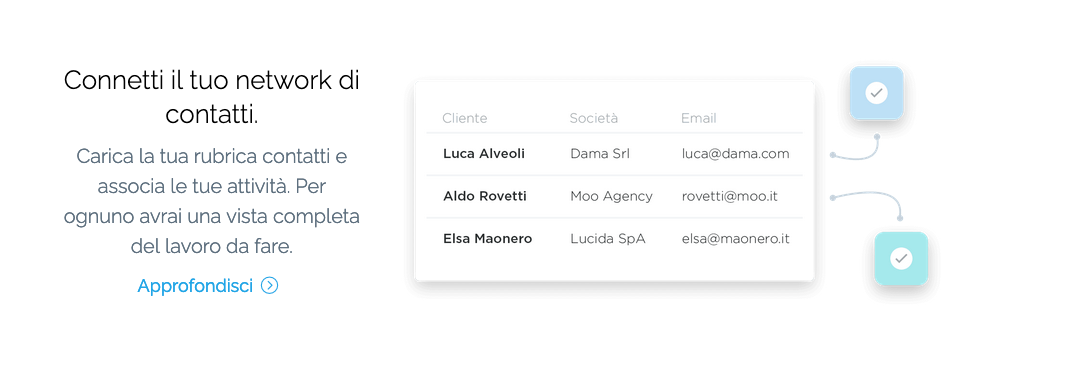The width and height of the screenshot is (1072, 392).
Task: Click the paragraph starting with Carica la tua rubrica
Action: 211,200
